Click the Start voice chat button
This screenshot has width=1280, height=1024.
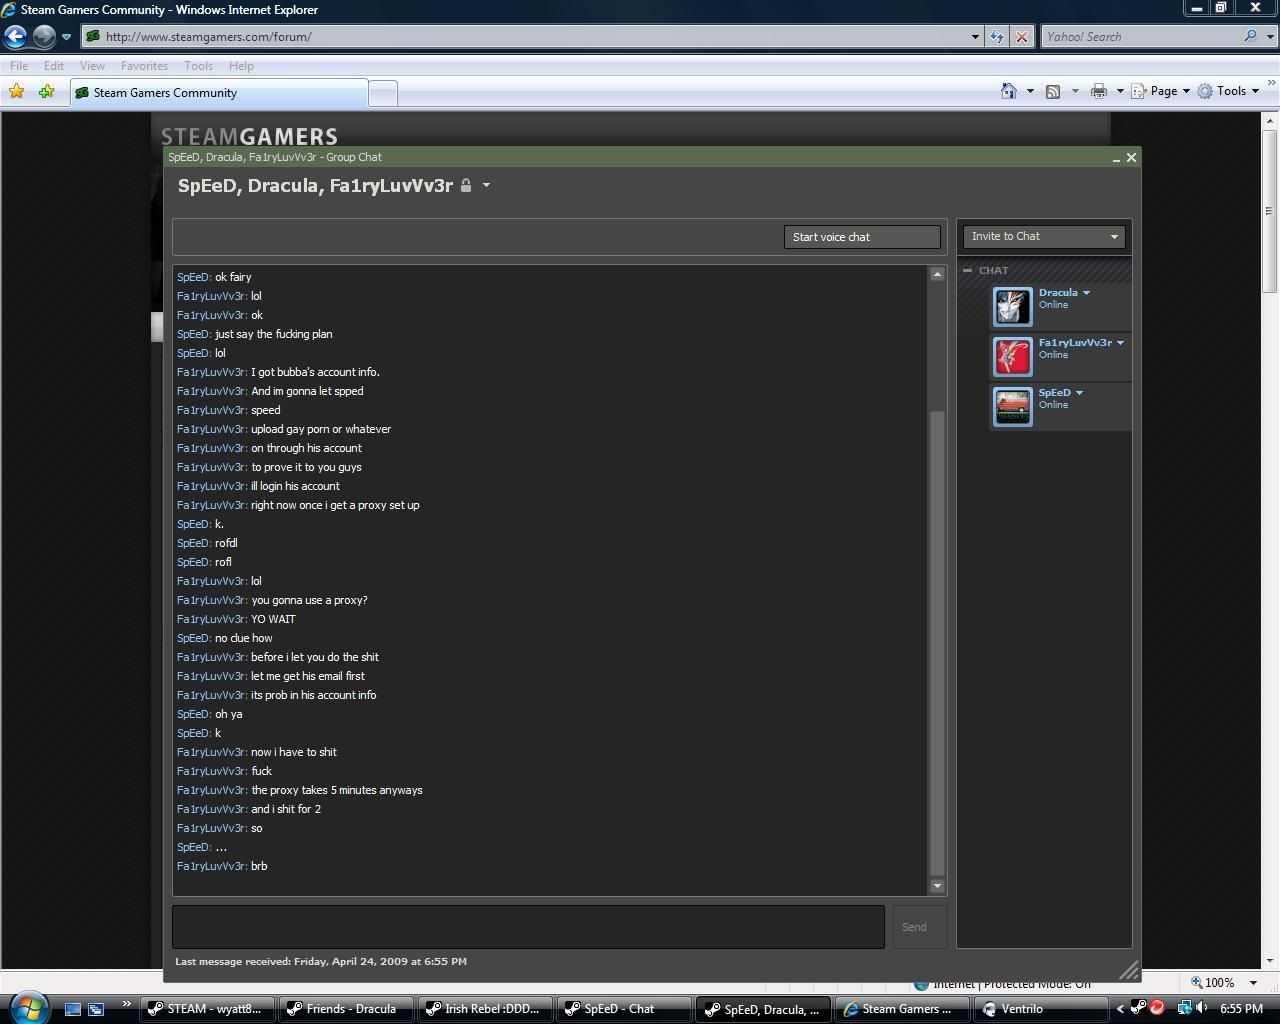click(861, 237)
